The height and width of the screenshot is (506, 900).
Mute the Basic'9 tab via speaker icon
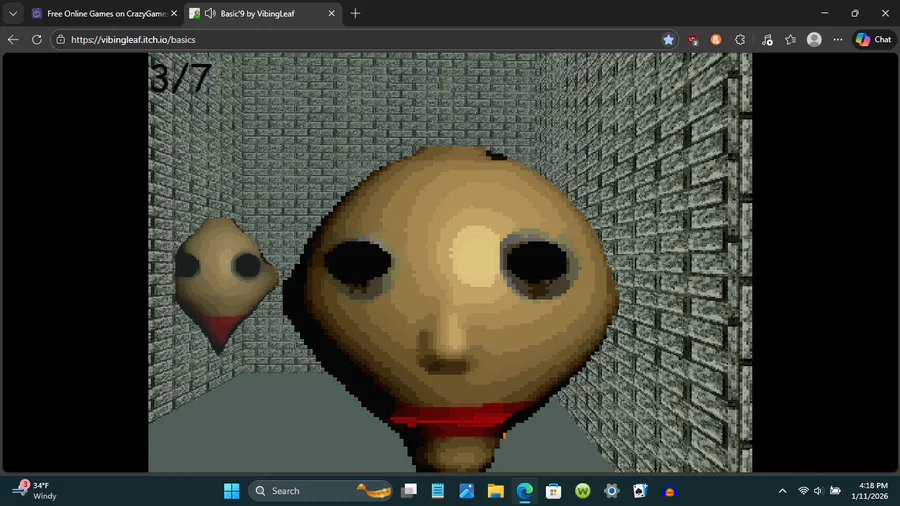tap(210, 13)
